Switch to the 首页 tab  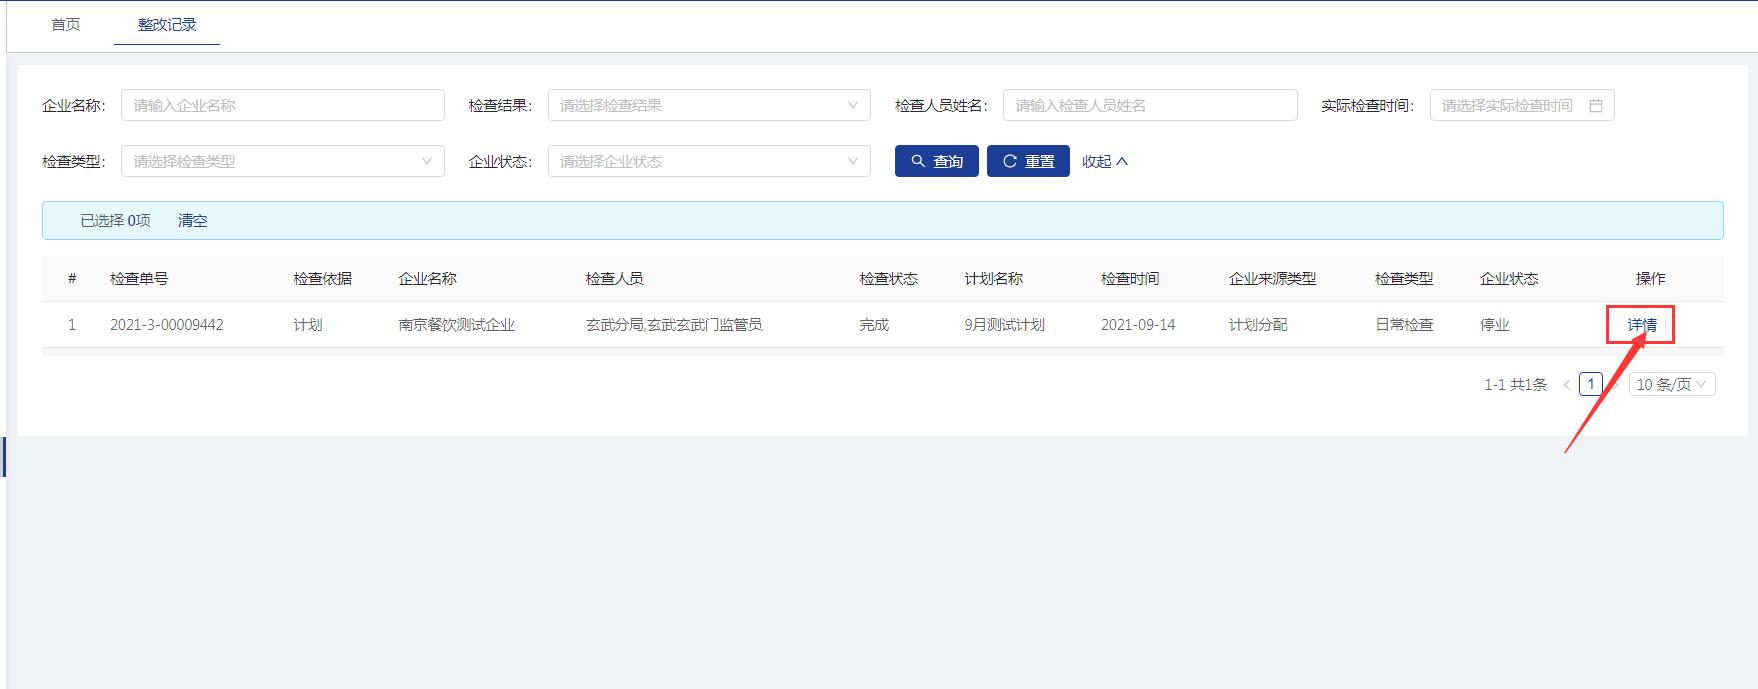pyautogui.click(x=66, y=24)
